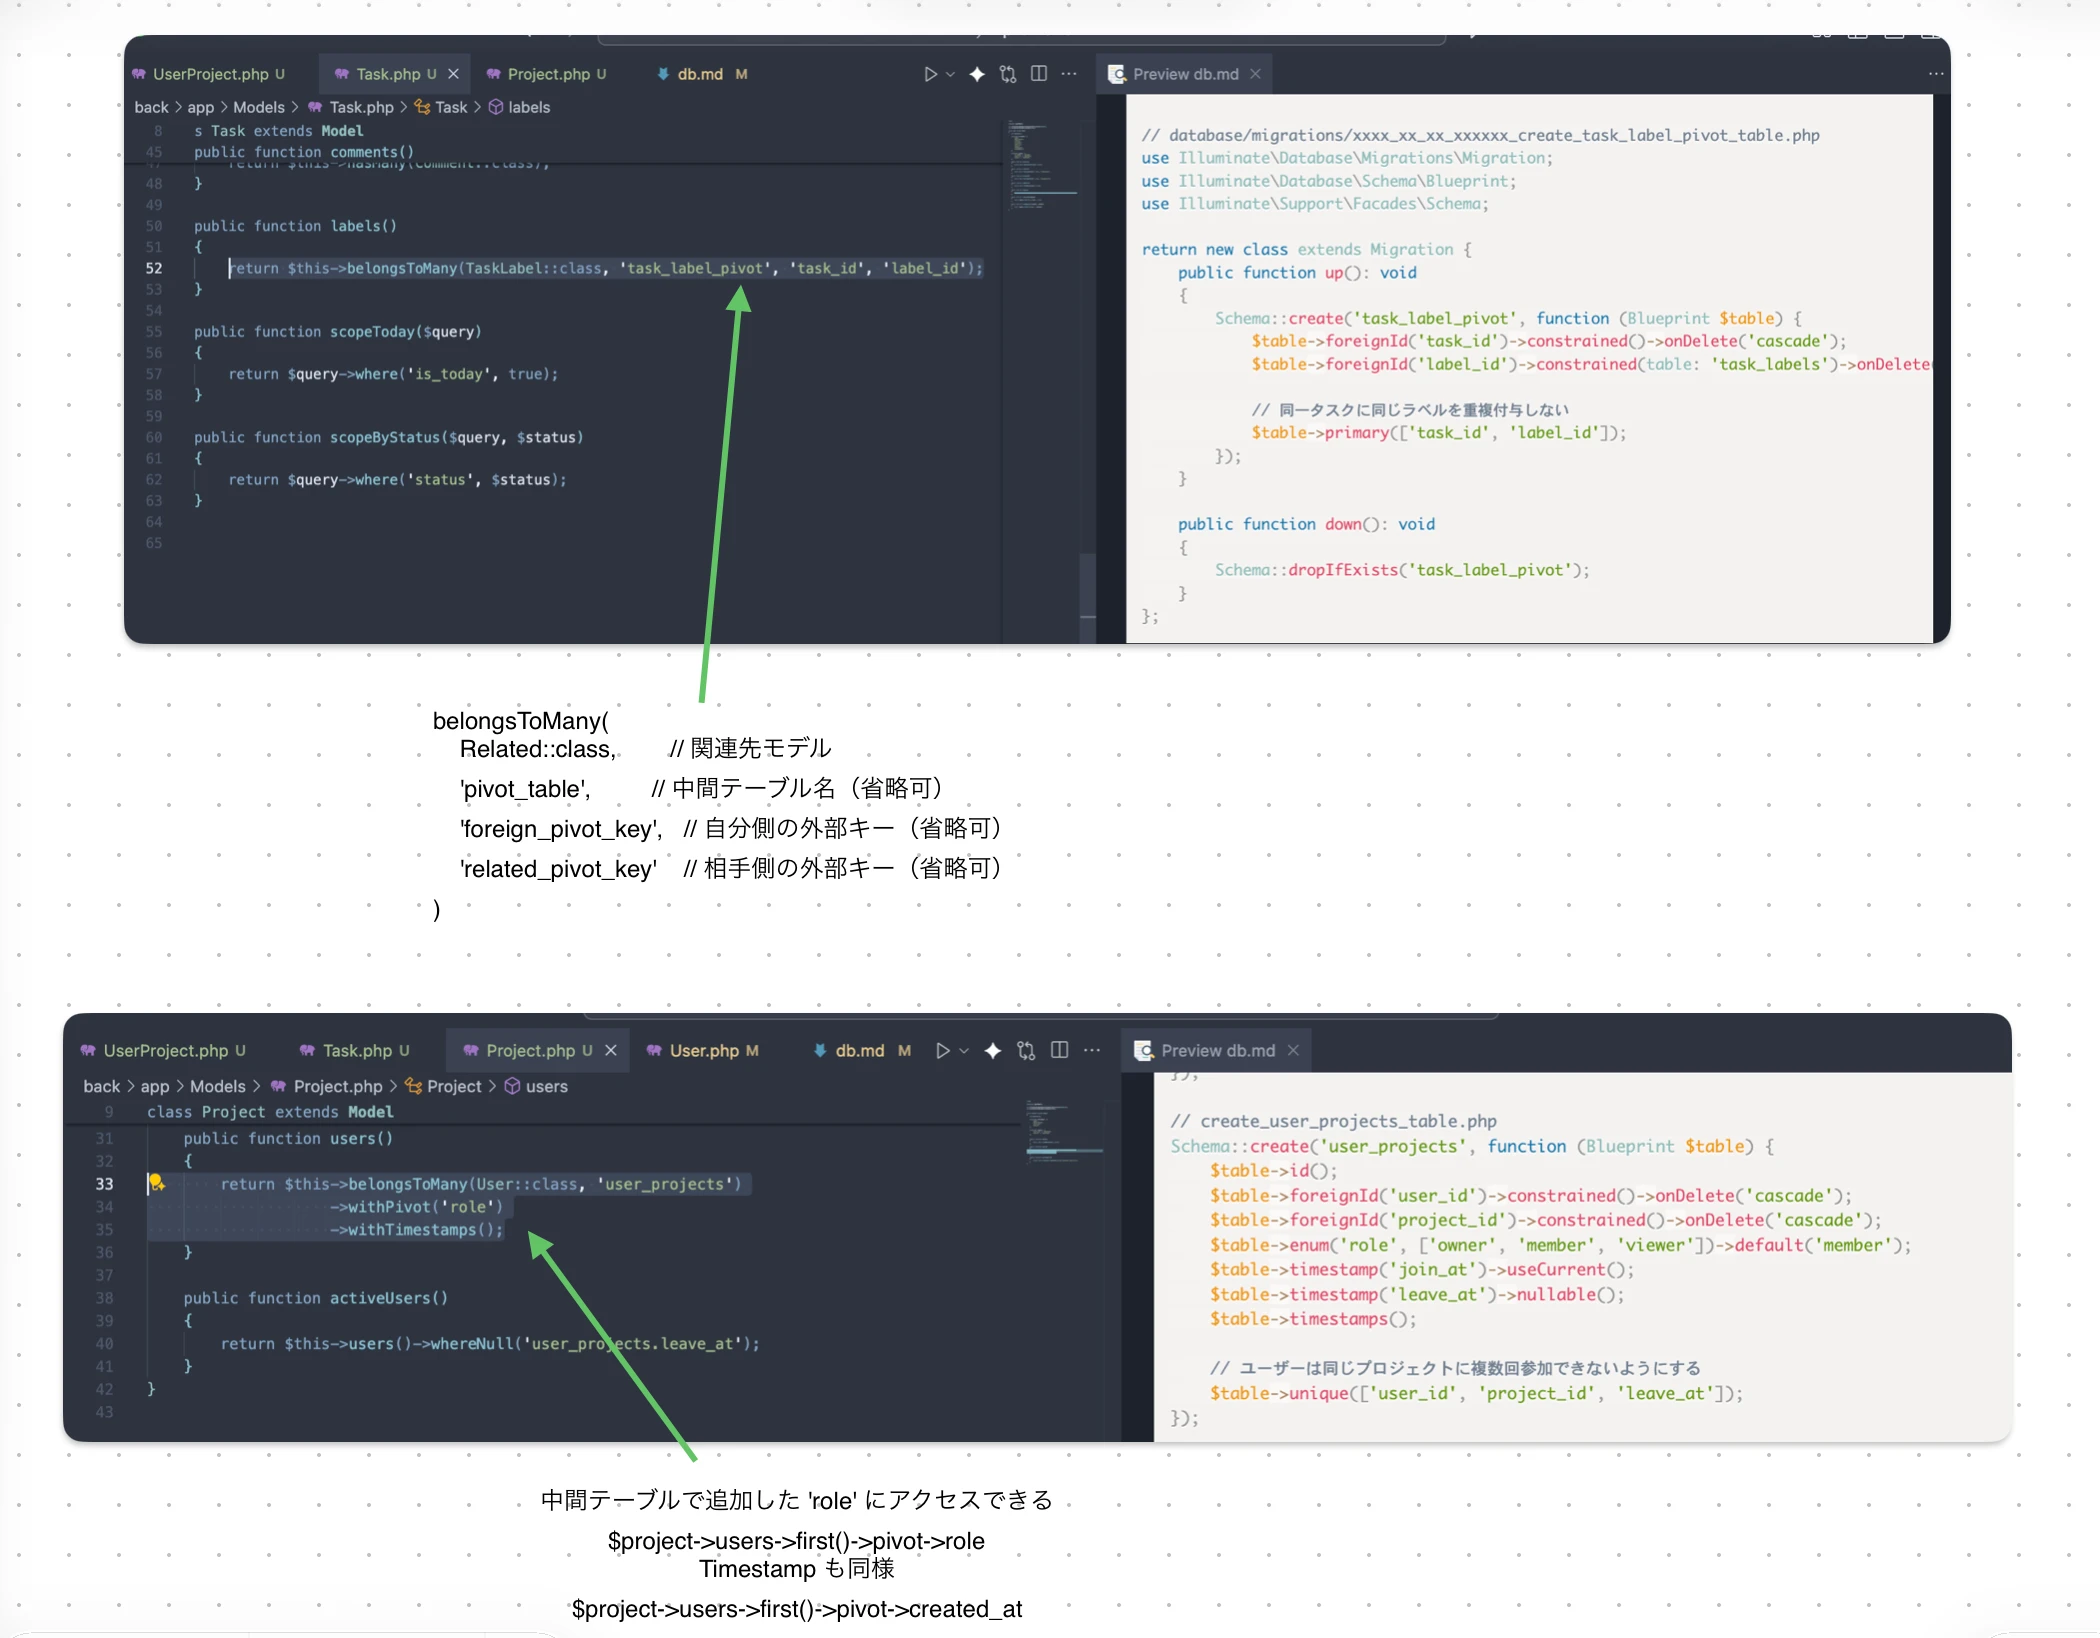This screenshot has width=2100, height=1638.
Task: Click the run triangle in top editor toolbar
Action: (x=930, y=74)
